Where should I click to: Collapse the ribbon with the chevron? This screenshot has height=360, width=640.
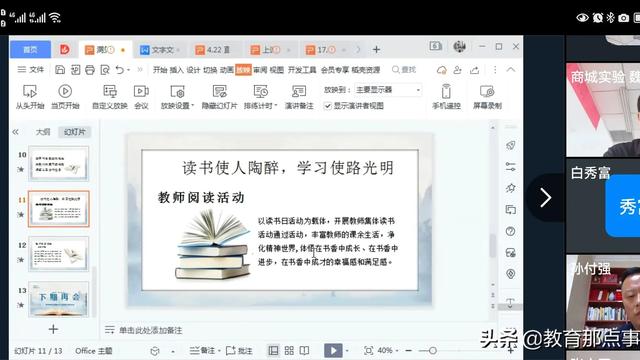(511, 70)
